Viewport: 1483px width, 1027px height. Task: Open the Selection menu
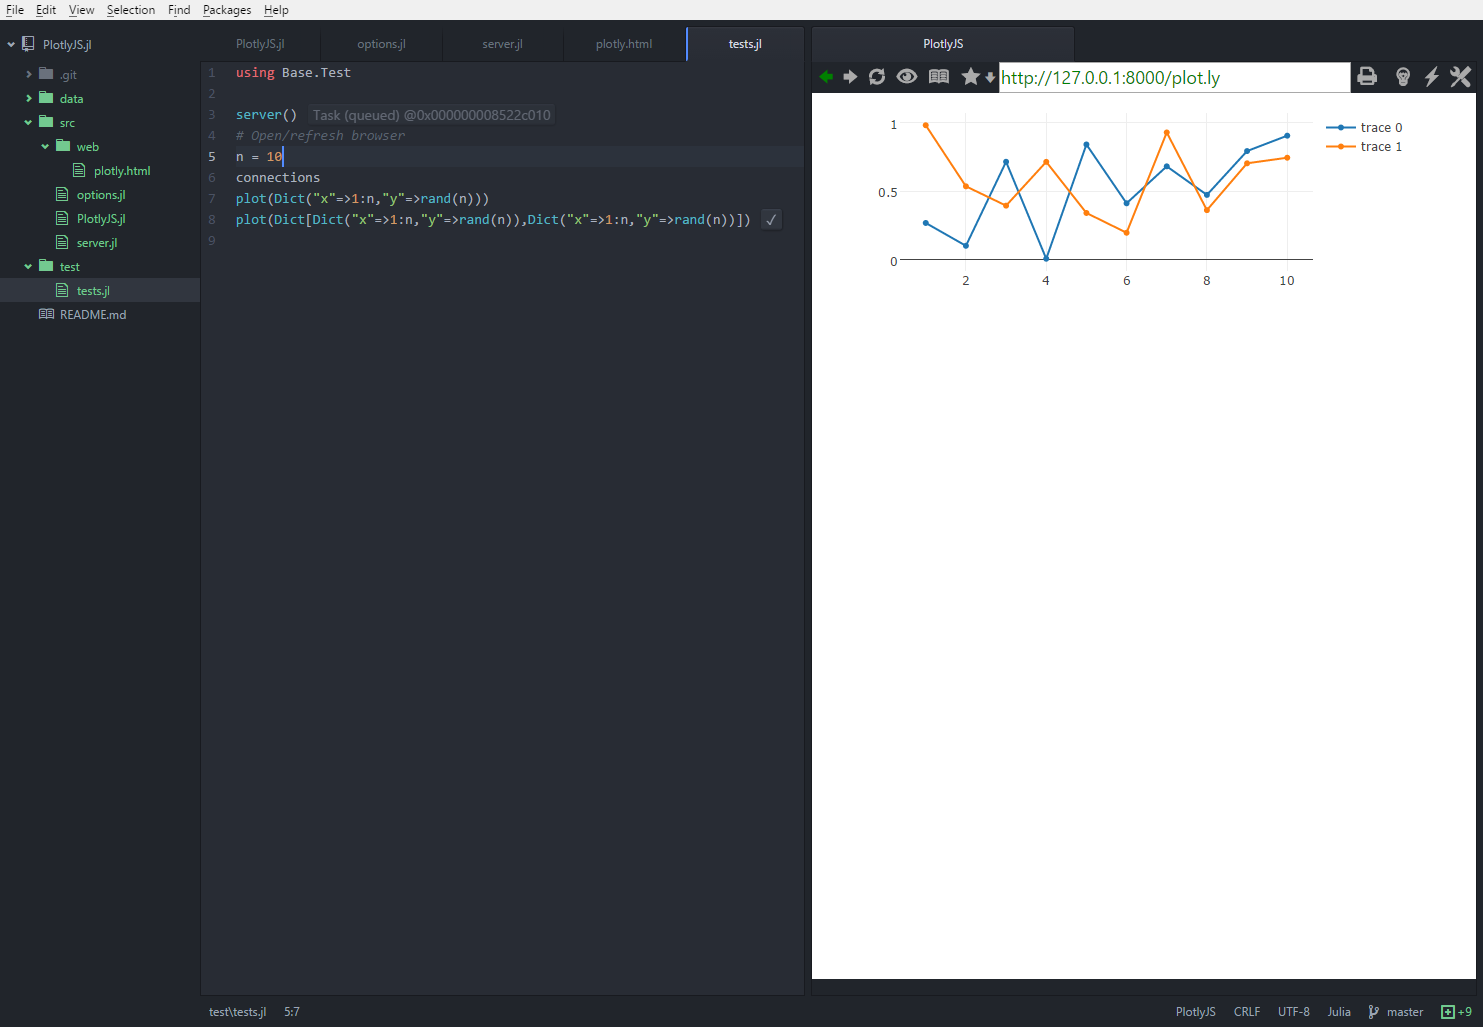click(131, 10)
